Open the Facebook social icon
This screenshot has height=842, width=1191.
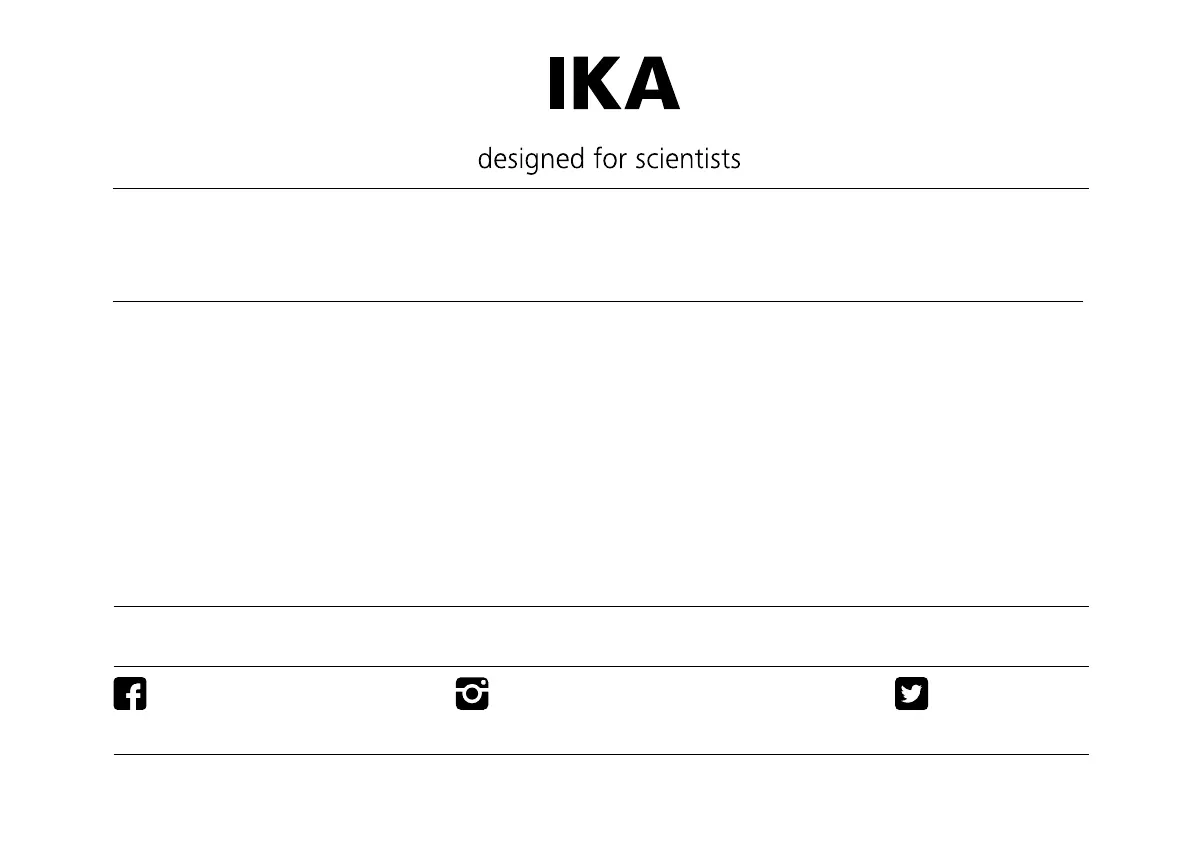coord(130,693)
